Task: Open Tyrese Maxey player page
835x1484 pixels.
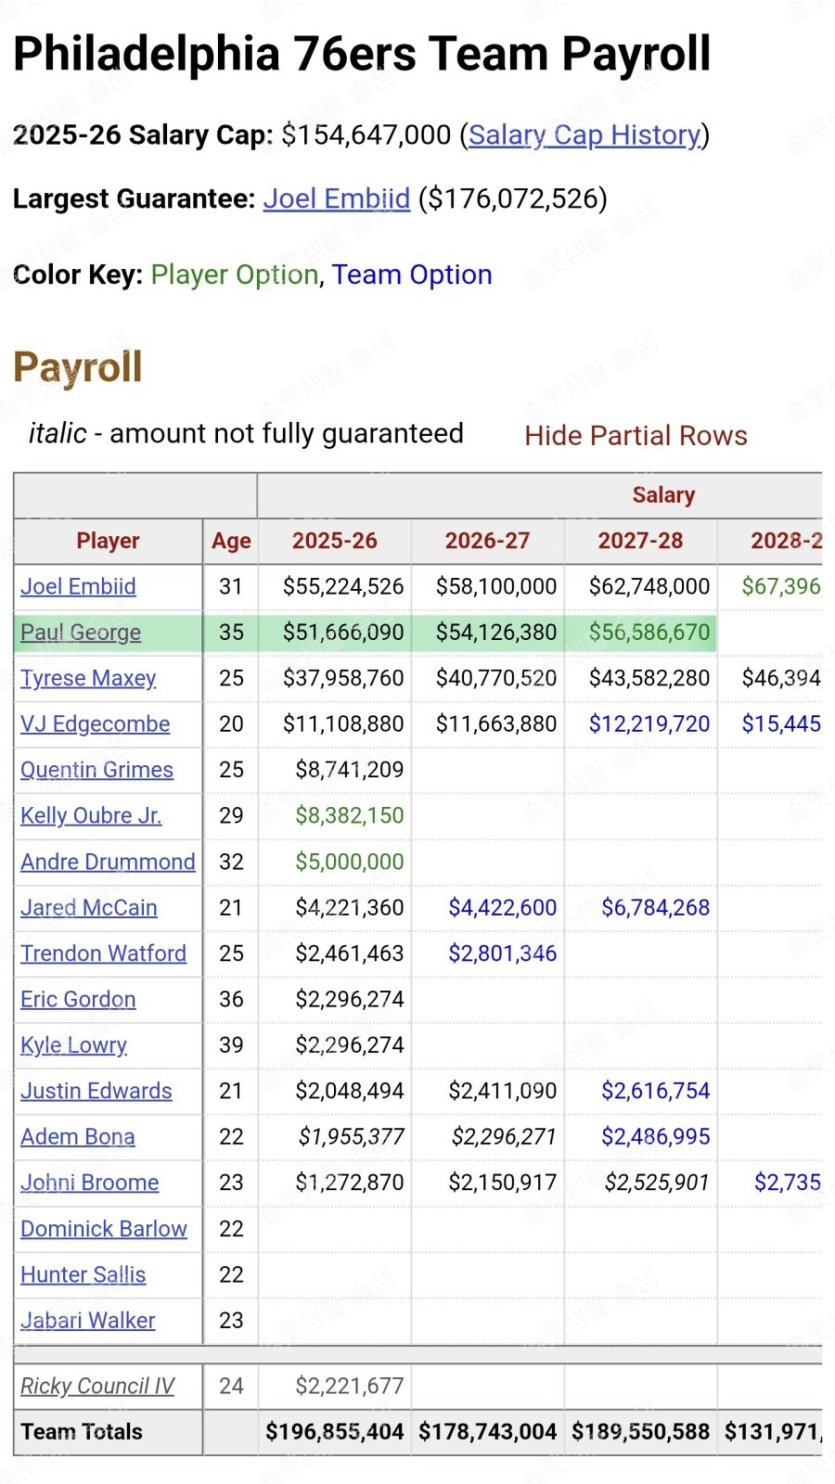Action: point(88,679)
